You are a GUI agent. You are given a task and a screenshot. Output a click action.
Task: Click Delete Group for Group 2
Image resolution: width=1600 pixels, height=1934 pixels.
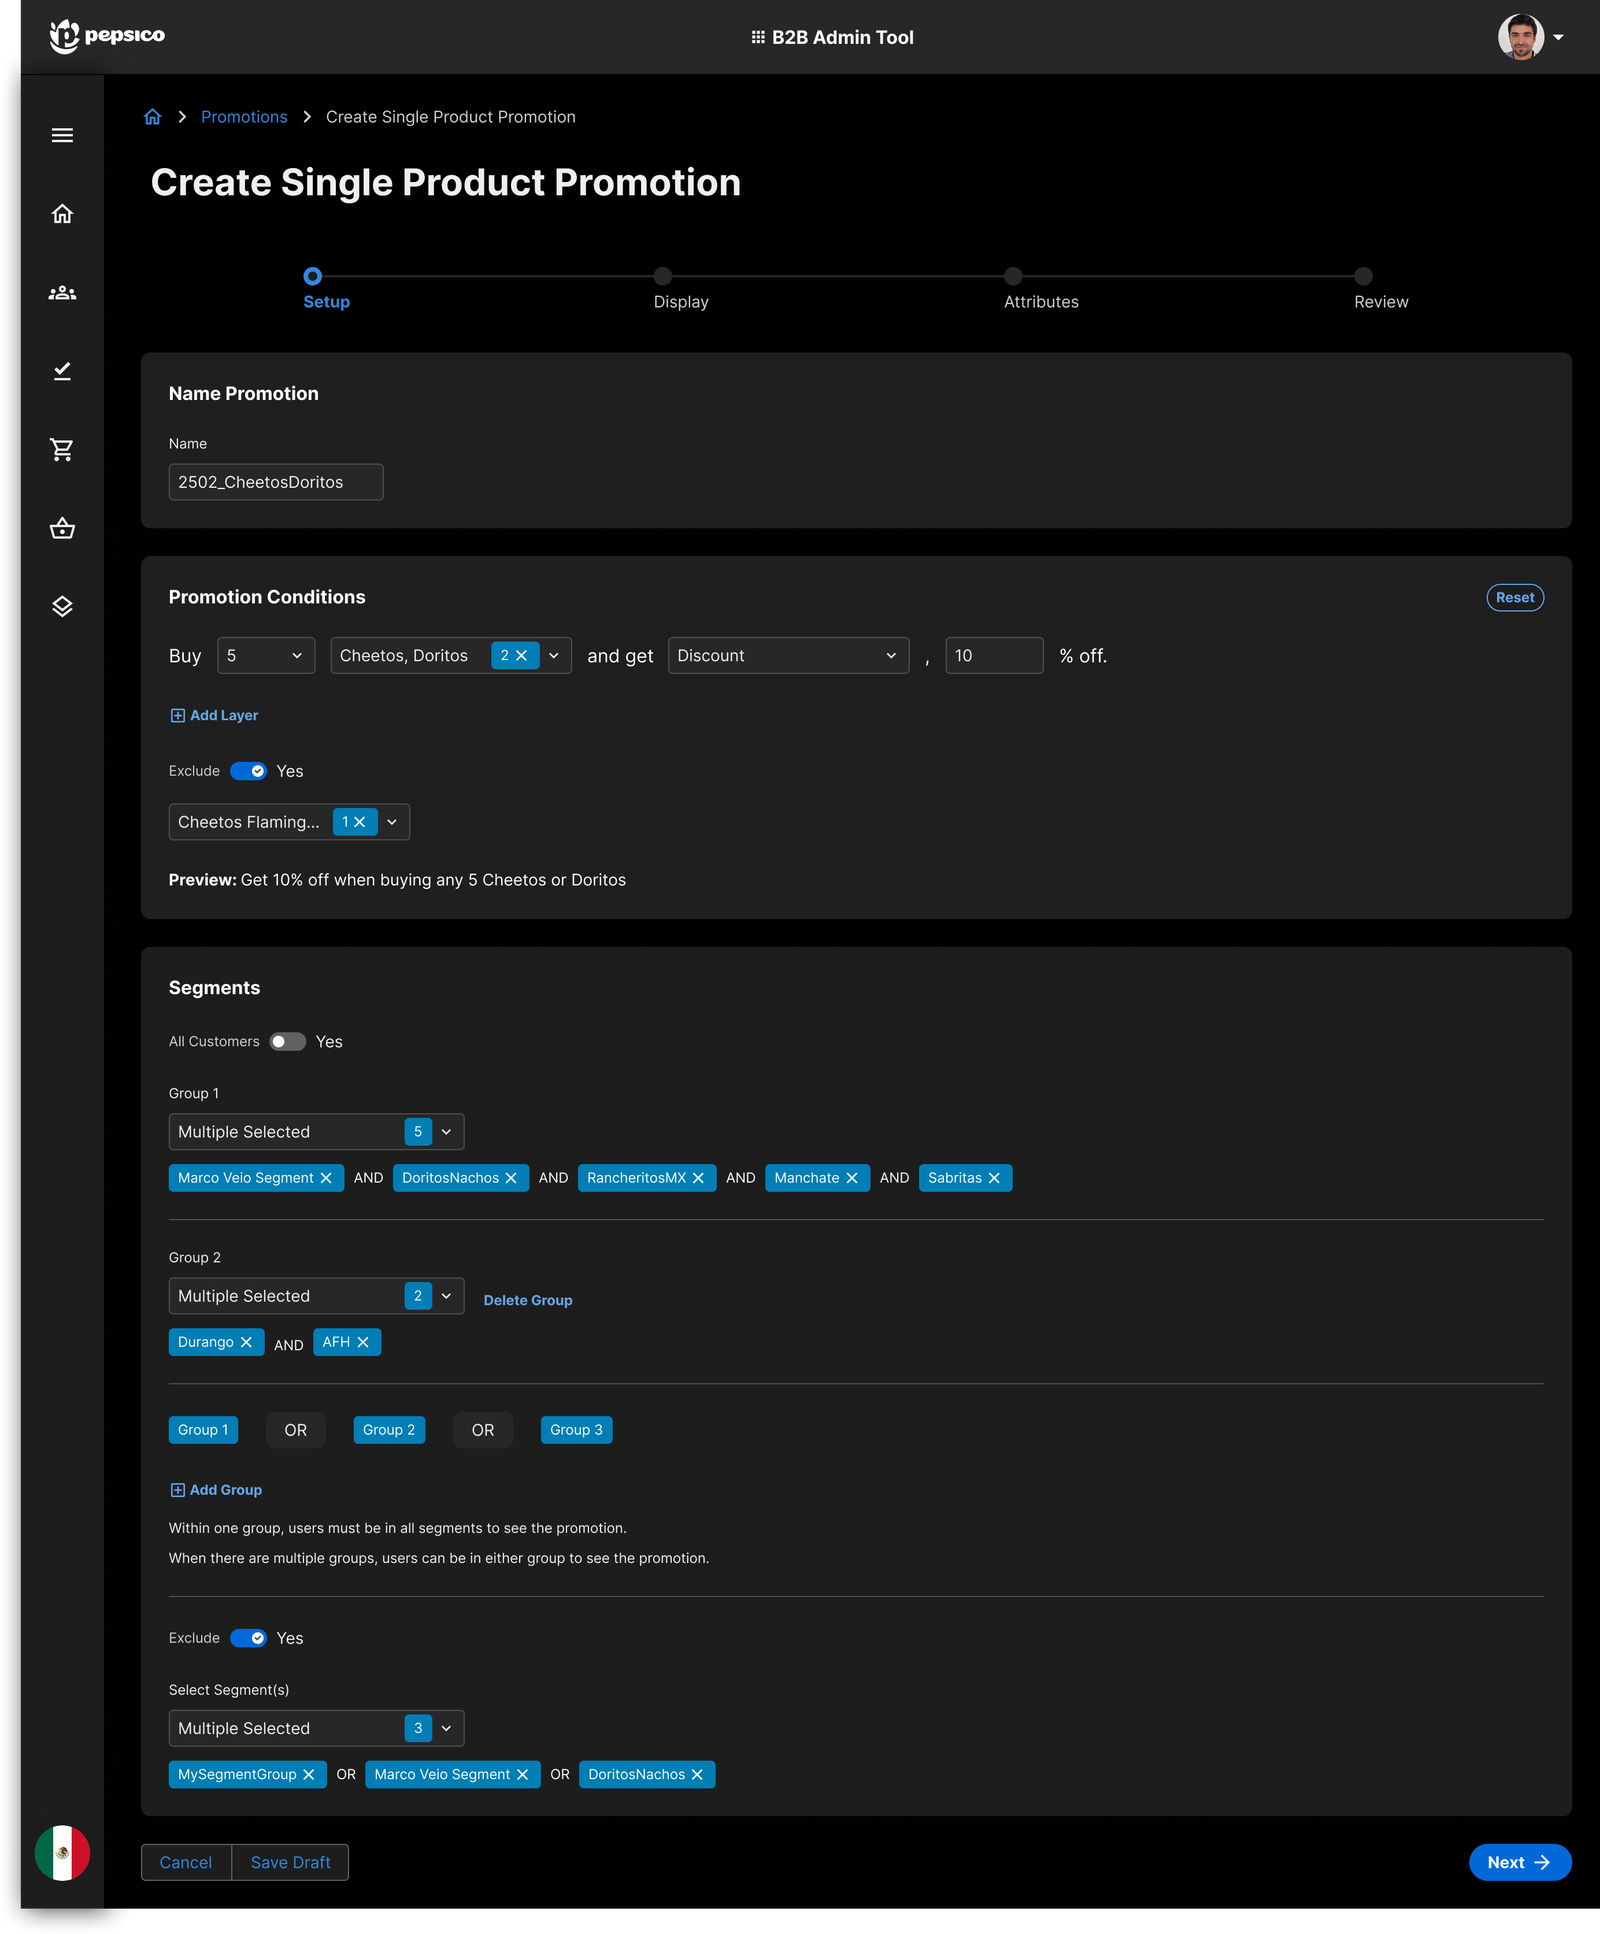(528, 1300)
